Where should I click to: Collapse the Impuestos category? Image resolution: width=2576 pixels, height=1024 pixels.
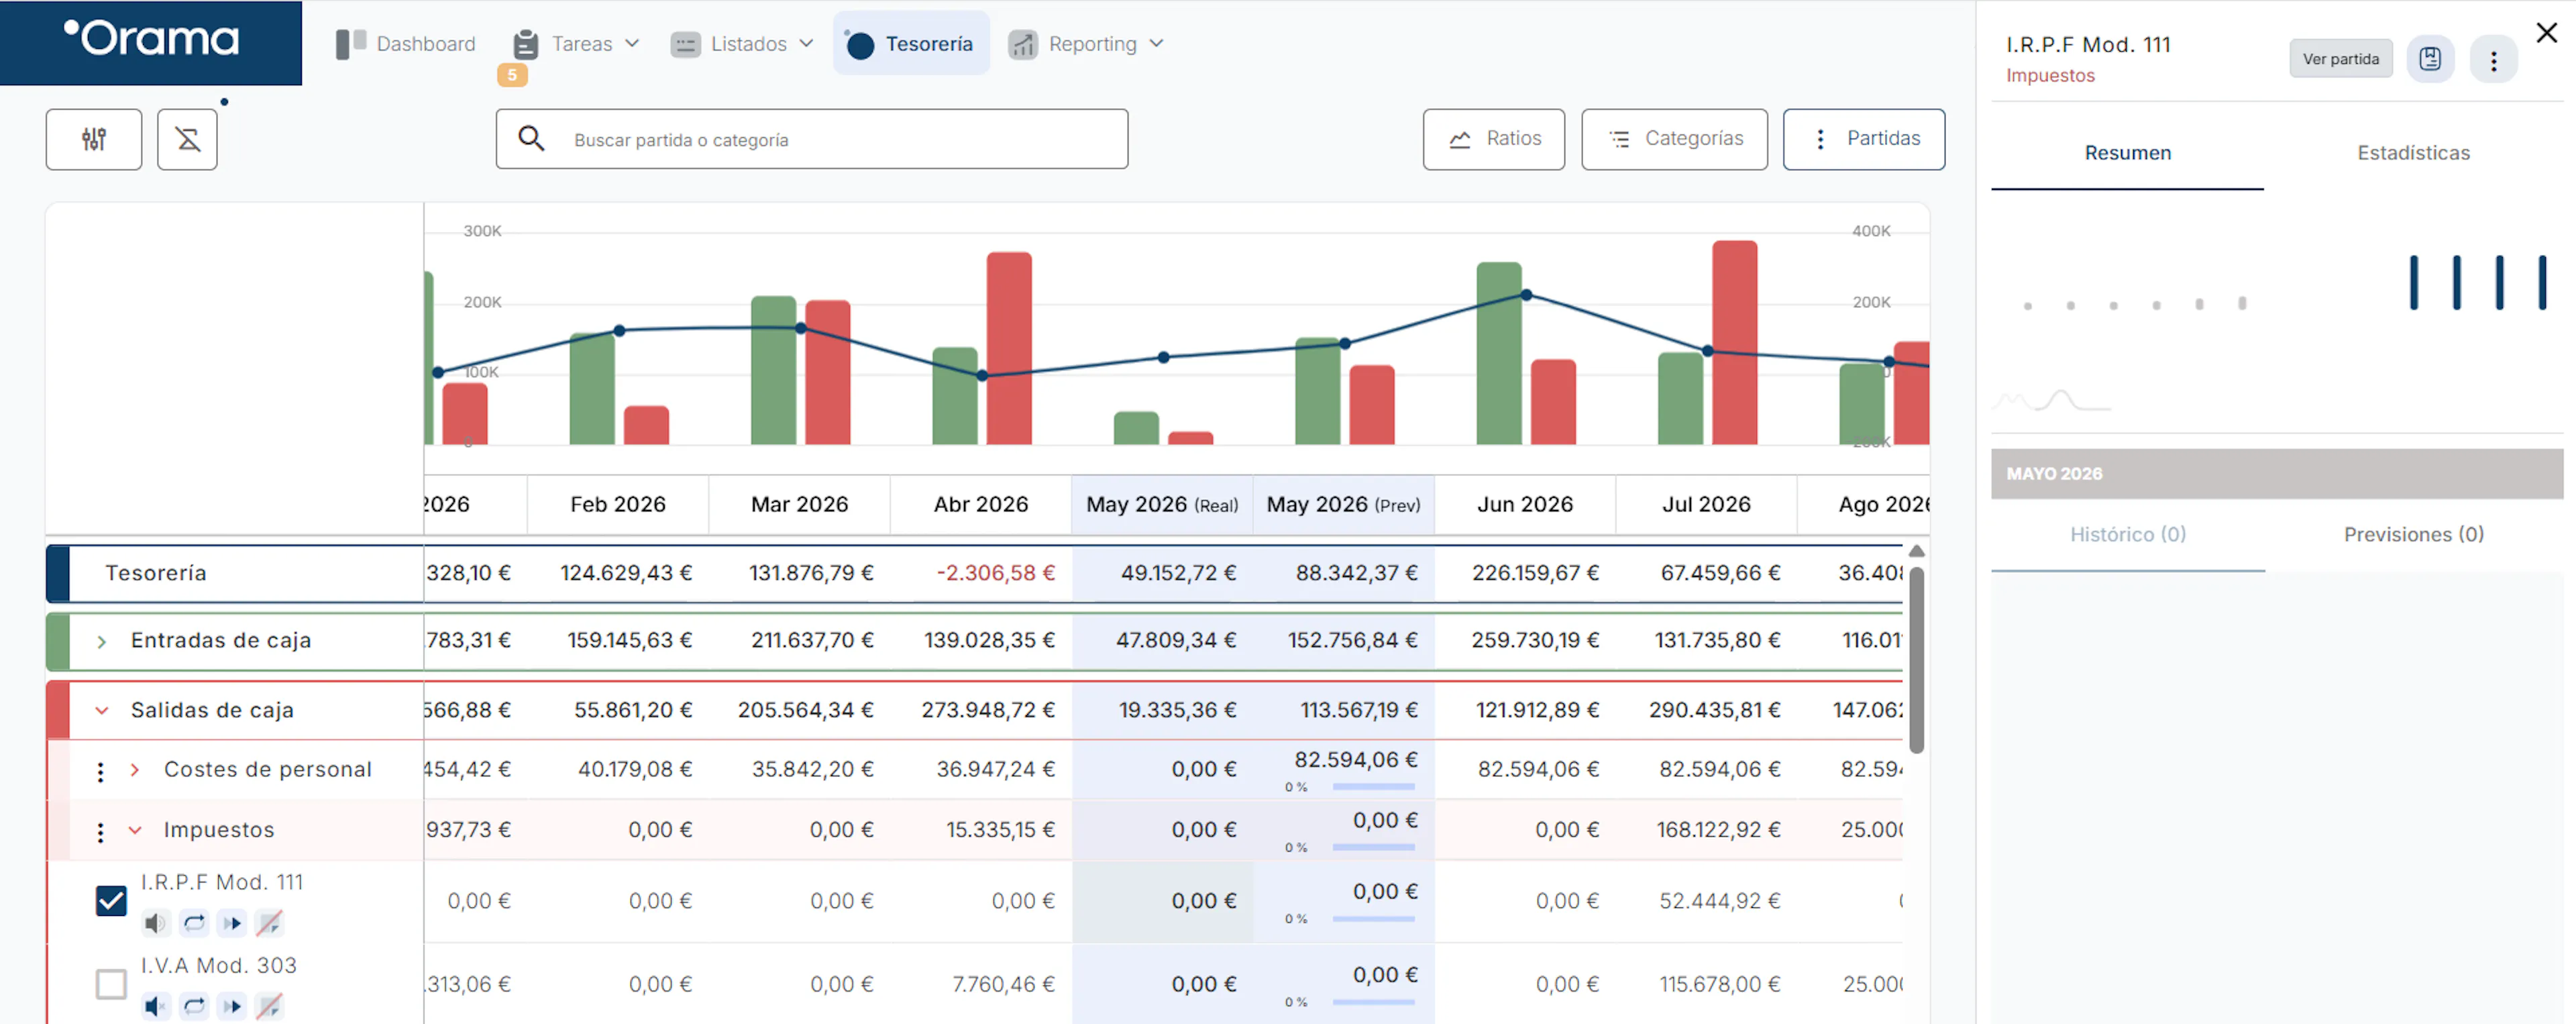tap(135, 830)
